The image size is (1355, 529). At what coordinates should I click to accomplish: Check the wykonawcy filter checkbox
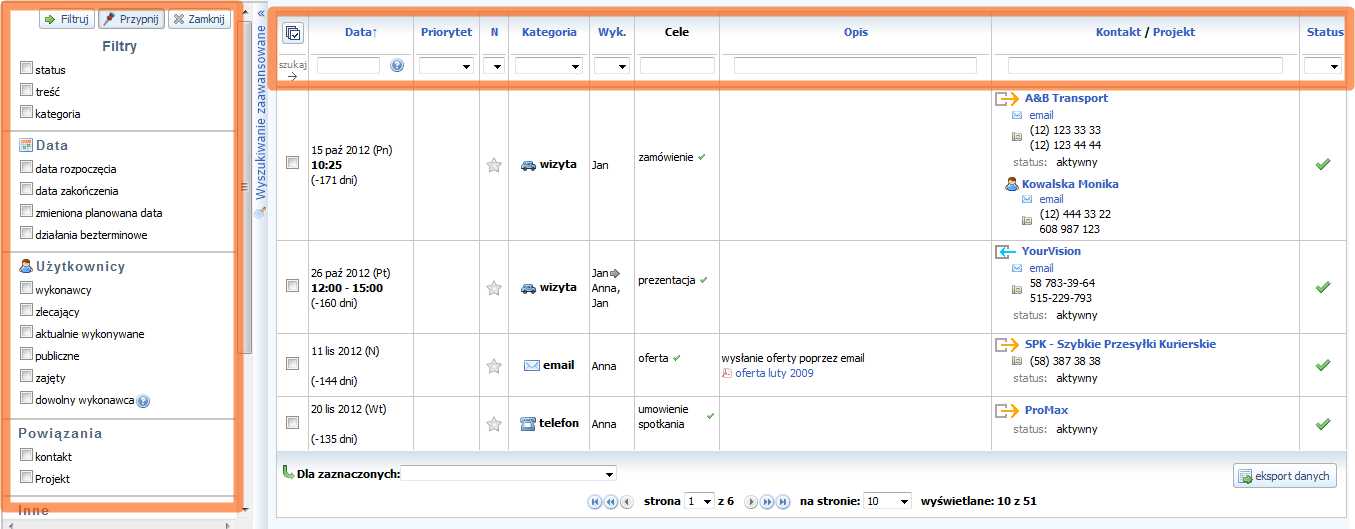pos(26,289)
